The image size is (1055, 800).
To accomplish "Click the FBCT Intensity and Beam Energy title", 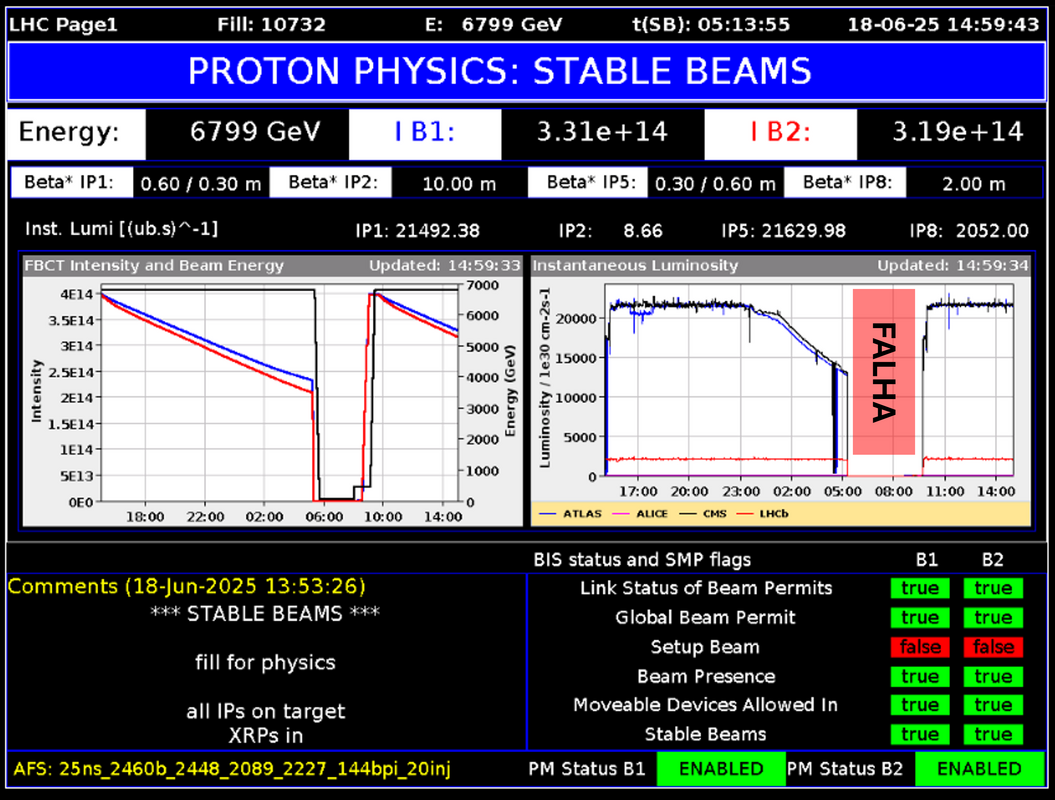I will (157, 266).
